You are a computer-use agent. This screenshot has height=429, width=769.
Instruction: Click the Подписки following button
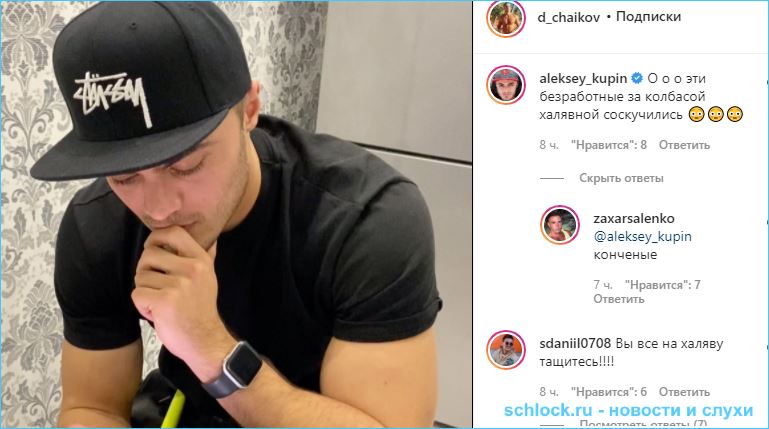(x=648, y=17)
